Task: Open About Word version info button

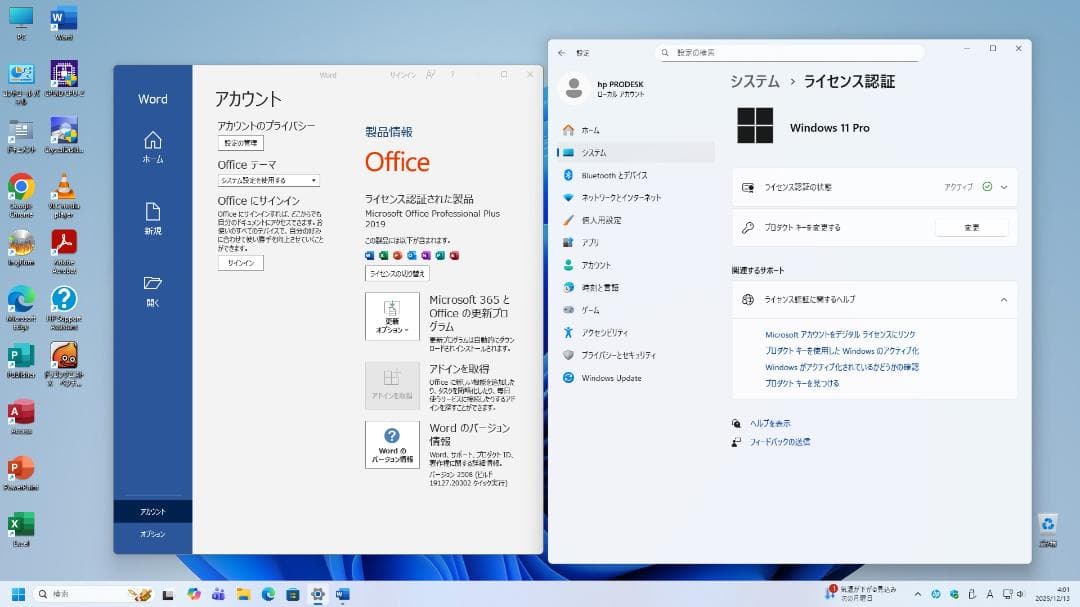Action: [392, 444]
